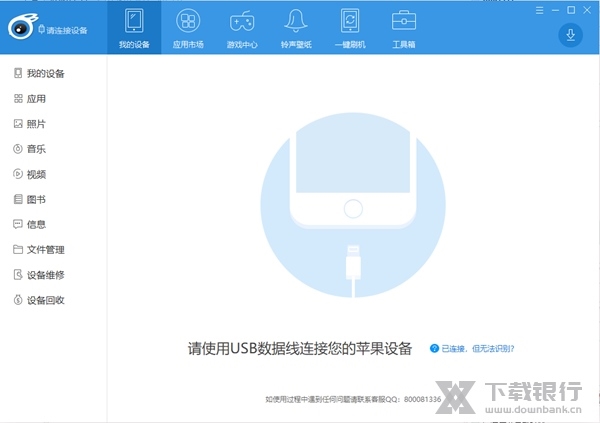Select 图书 in the sidebar
The height and width of the screenshot is (423, 600).
point(30,199)
